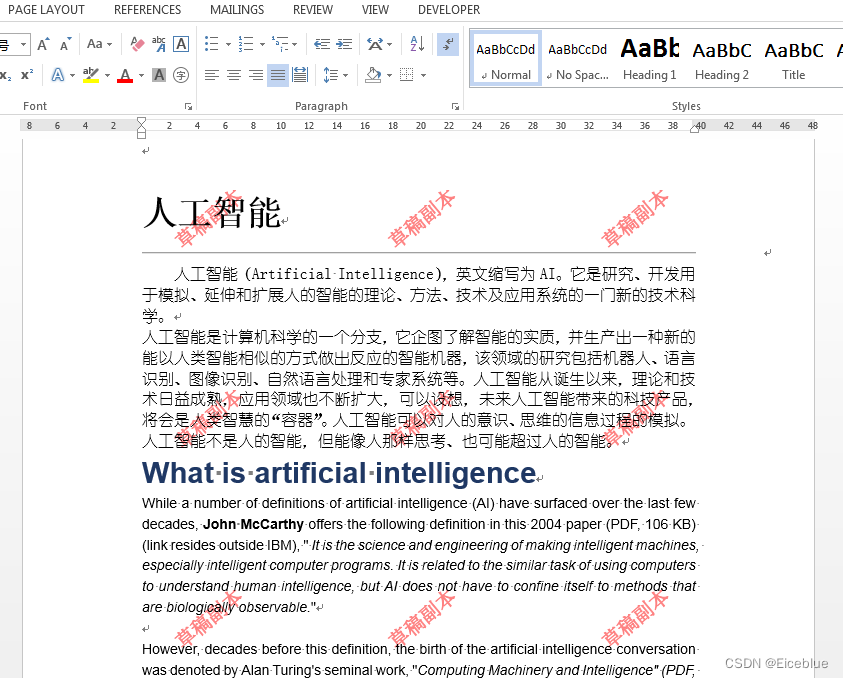Click the first line indent ruler marker
The image size is (843, 678).
(x=141, y=121)
